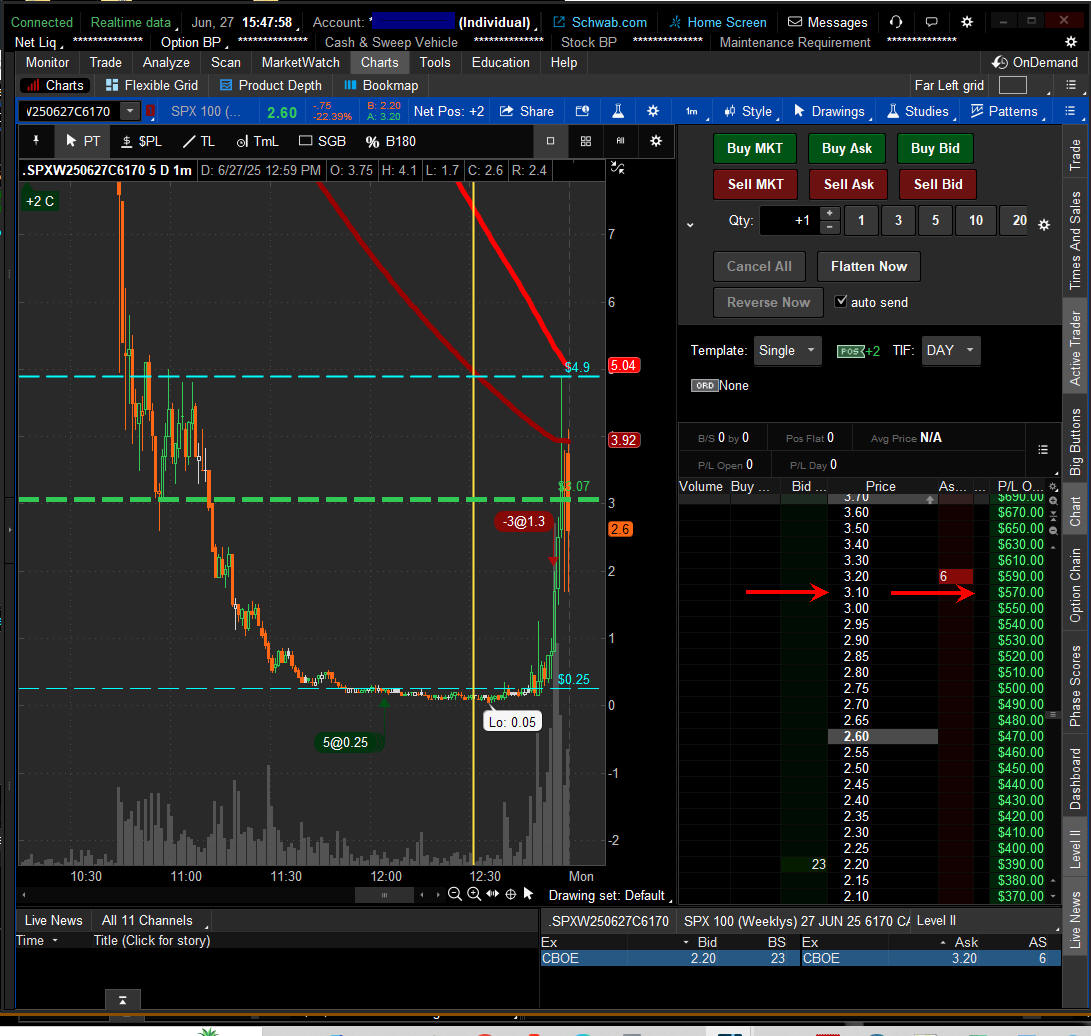Screen dimensions: 1091x1036
Task: Select the B180 percent tool
Action: 390,141
